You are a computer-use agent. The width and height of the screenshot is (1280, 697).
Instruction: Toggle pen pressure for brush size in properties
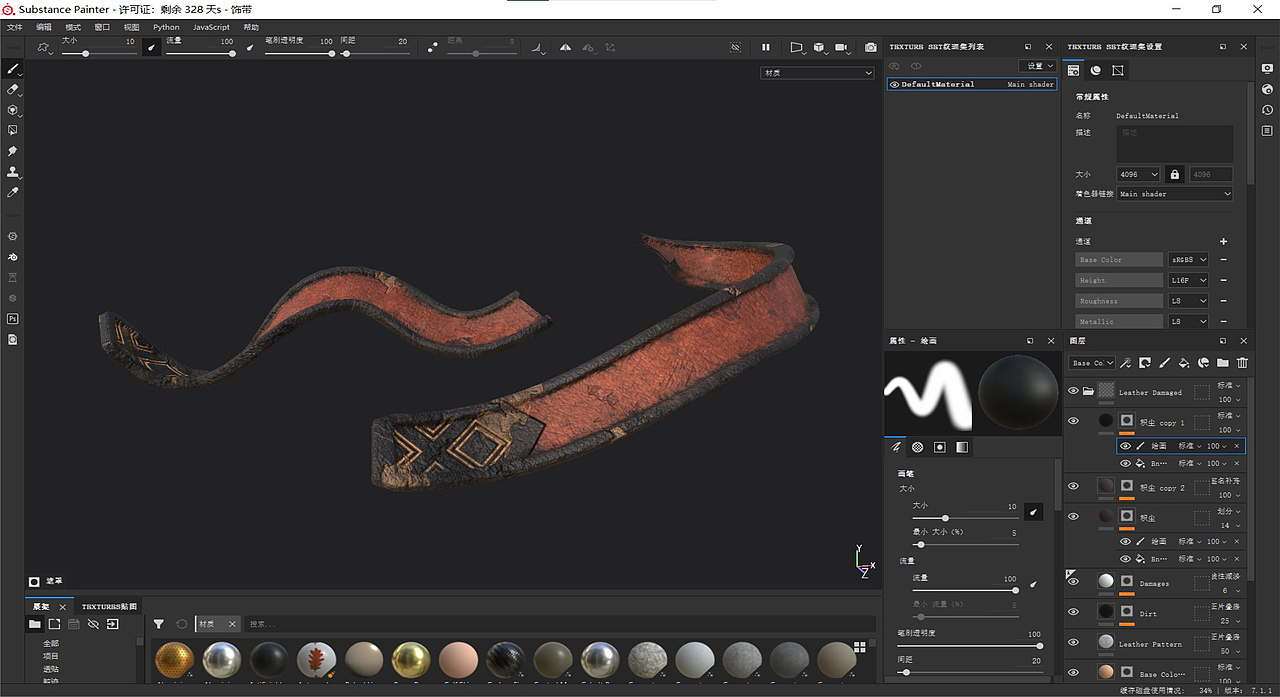tap(1034, 512)
